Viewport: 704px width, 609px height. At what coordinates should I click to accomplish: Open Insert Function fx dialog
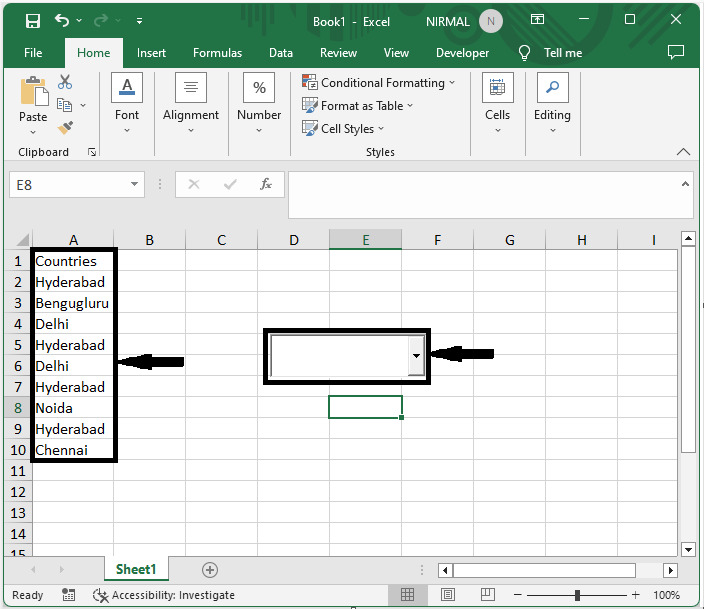[266, 184]
